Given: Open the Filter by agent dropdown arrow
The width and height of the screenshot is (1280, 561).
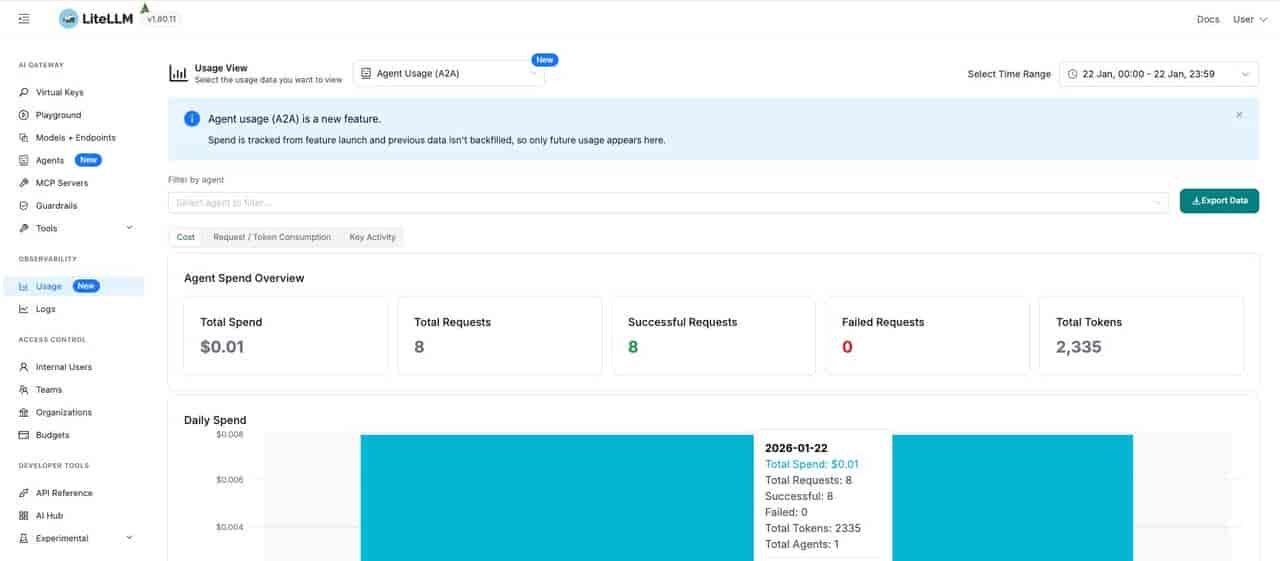Looking at the screenshot, I should click(1158, 203).
